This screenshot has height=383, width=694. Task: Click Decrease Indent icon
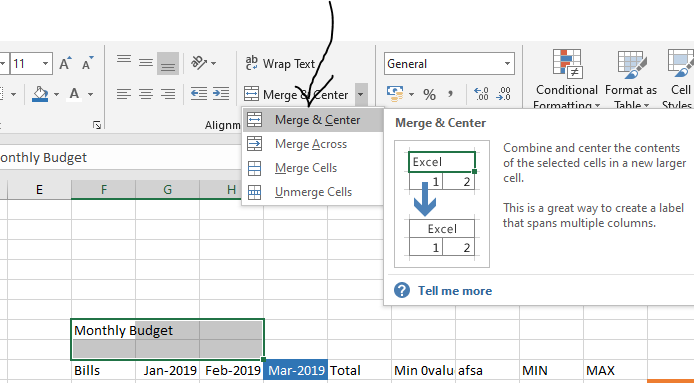click(x=199, y=93)
